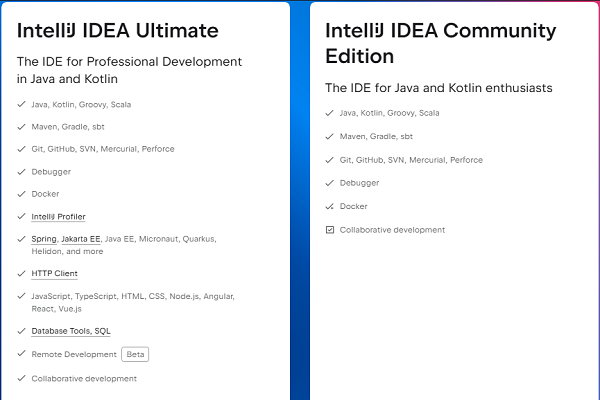Click "Git, GitHub, SVN, Mercurial, Perforce" under Community
600x400 pixels.
411,160
